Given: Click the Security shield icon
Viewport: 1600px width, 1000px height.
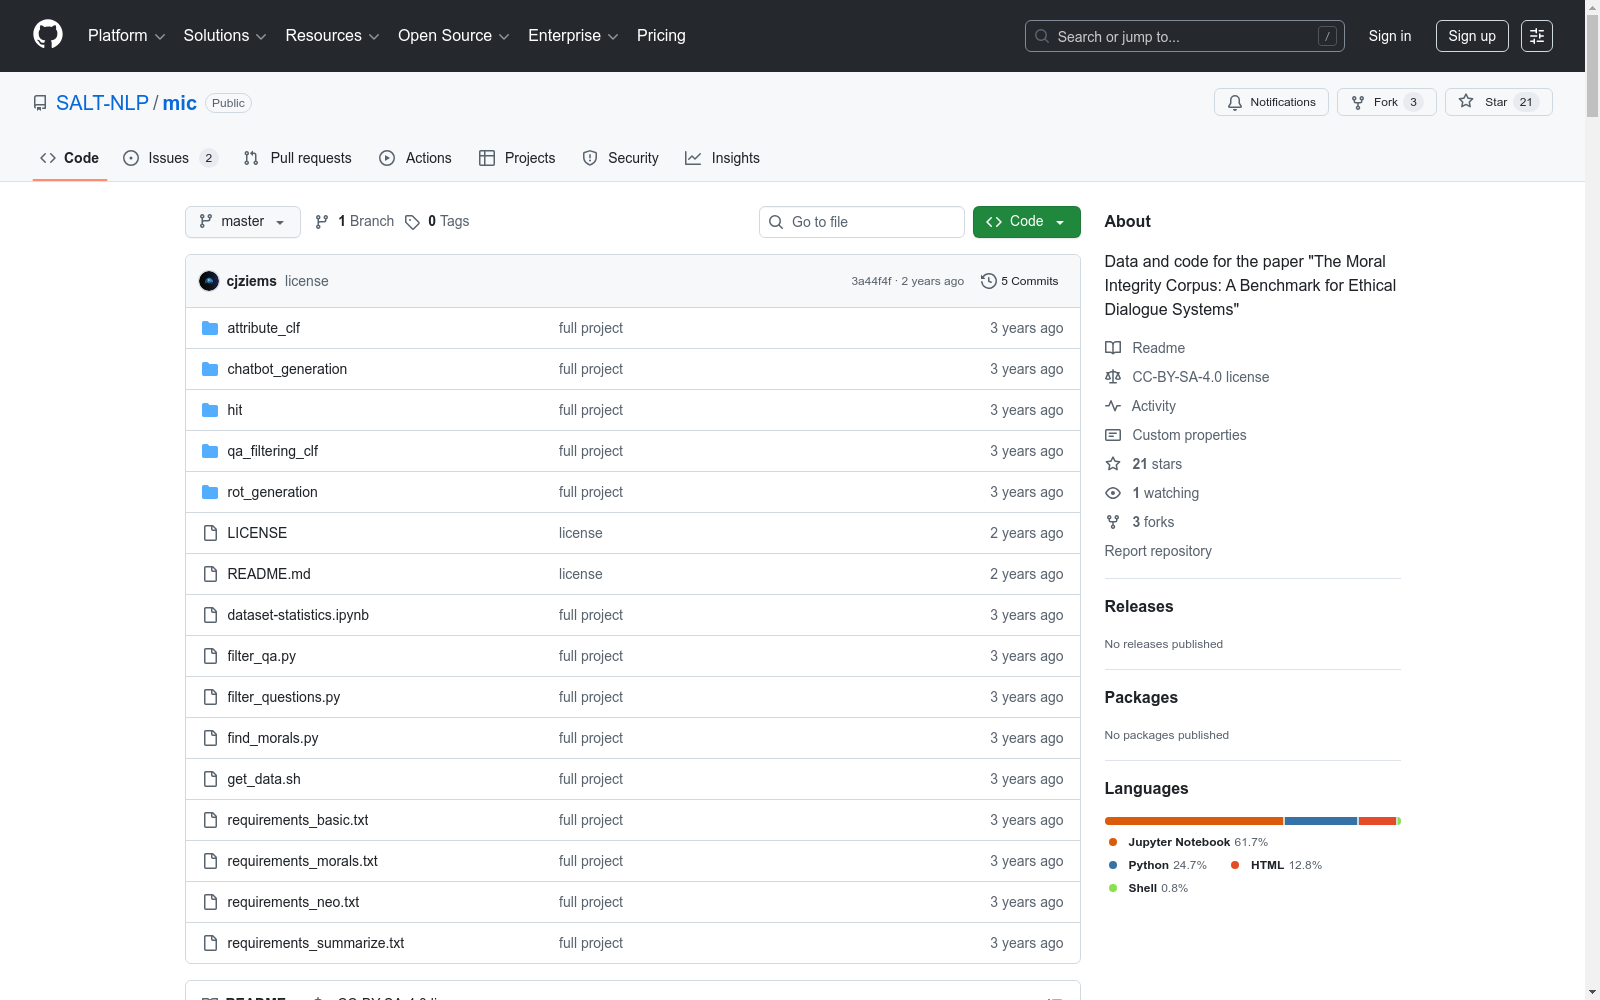Looking at the screenshot, I should [590, 158].
